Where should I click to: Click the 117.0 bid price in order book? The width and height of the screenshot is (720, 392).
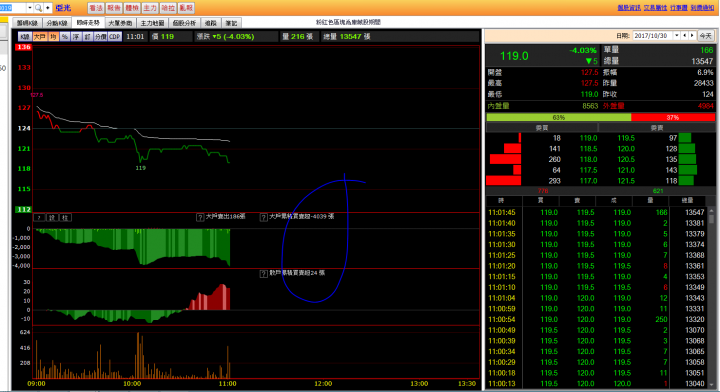588,181
